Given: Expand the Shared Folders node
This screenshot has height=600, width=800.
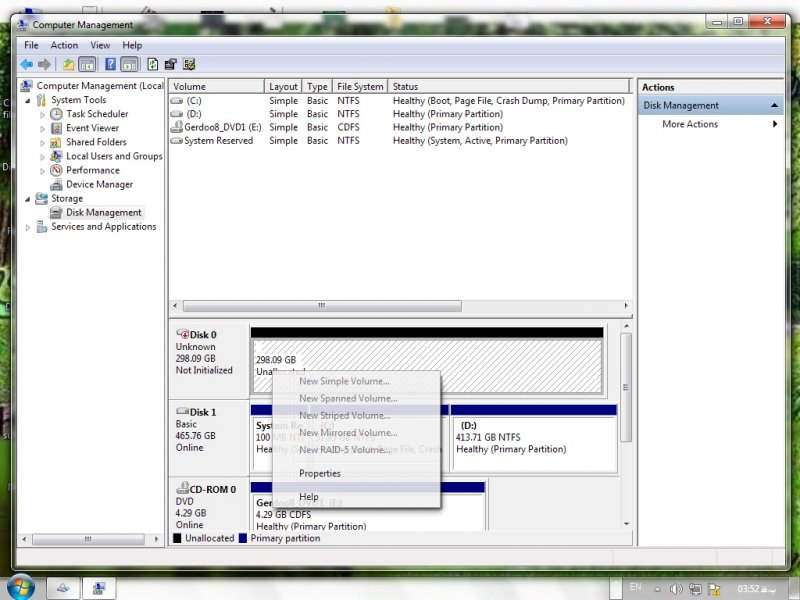Looking at the screenshot, I should tap(42, 143).
